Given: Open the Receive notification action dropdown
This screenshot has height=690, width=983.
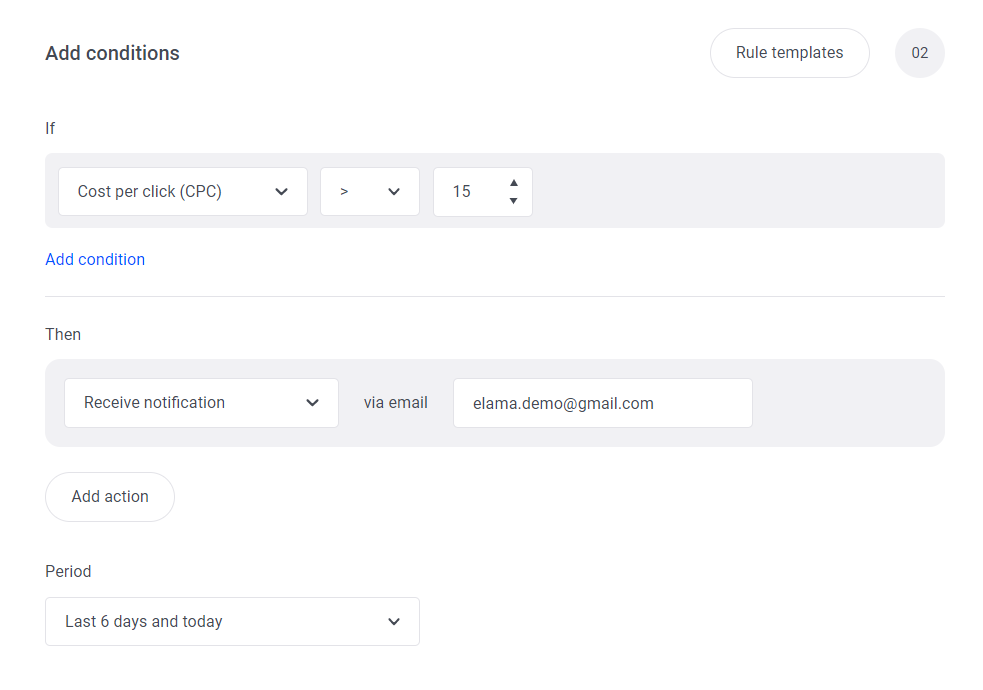Looking at the screenshot, I should pos(201,403).
